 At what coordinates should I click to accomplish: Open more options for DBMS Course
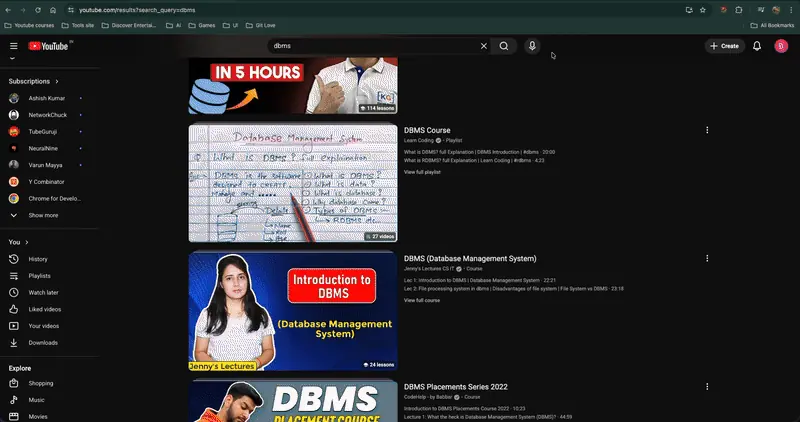pos(707,130)
